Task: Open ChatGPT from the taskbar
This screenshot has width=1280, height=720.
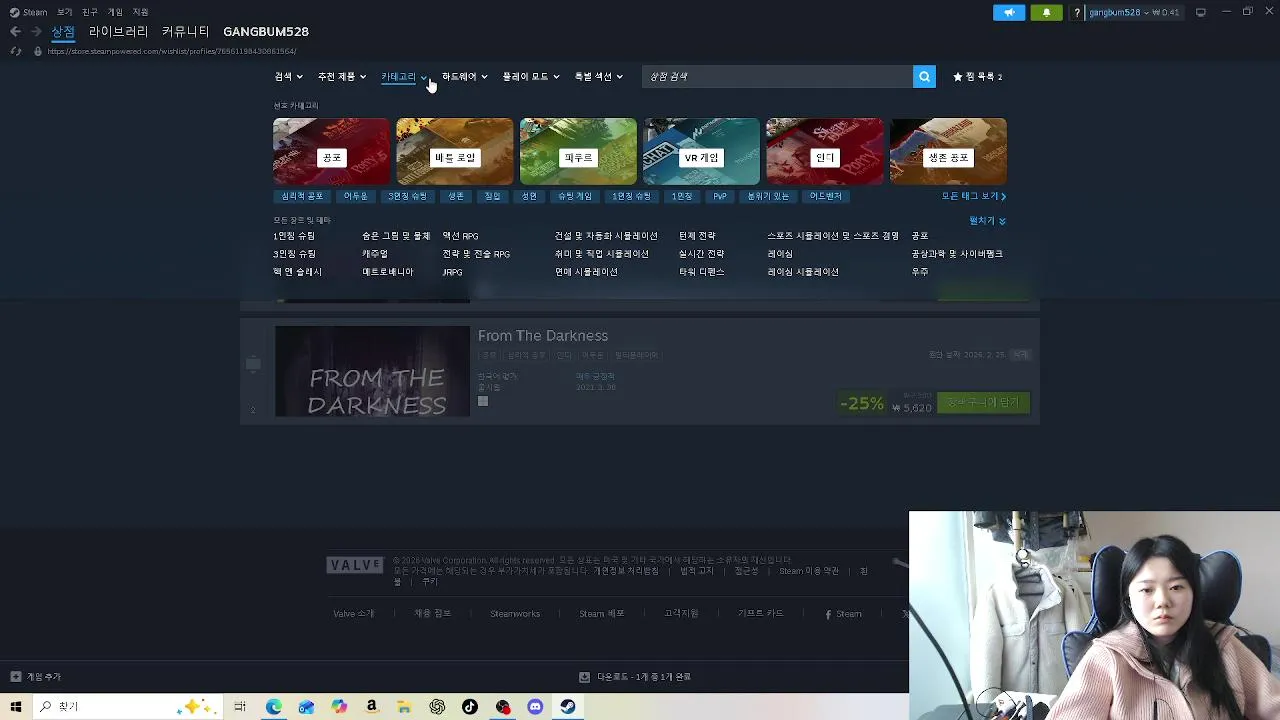Action: click(437, 707)
